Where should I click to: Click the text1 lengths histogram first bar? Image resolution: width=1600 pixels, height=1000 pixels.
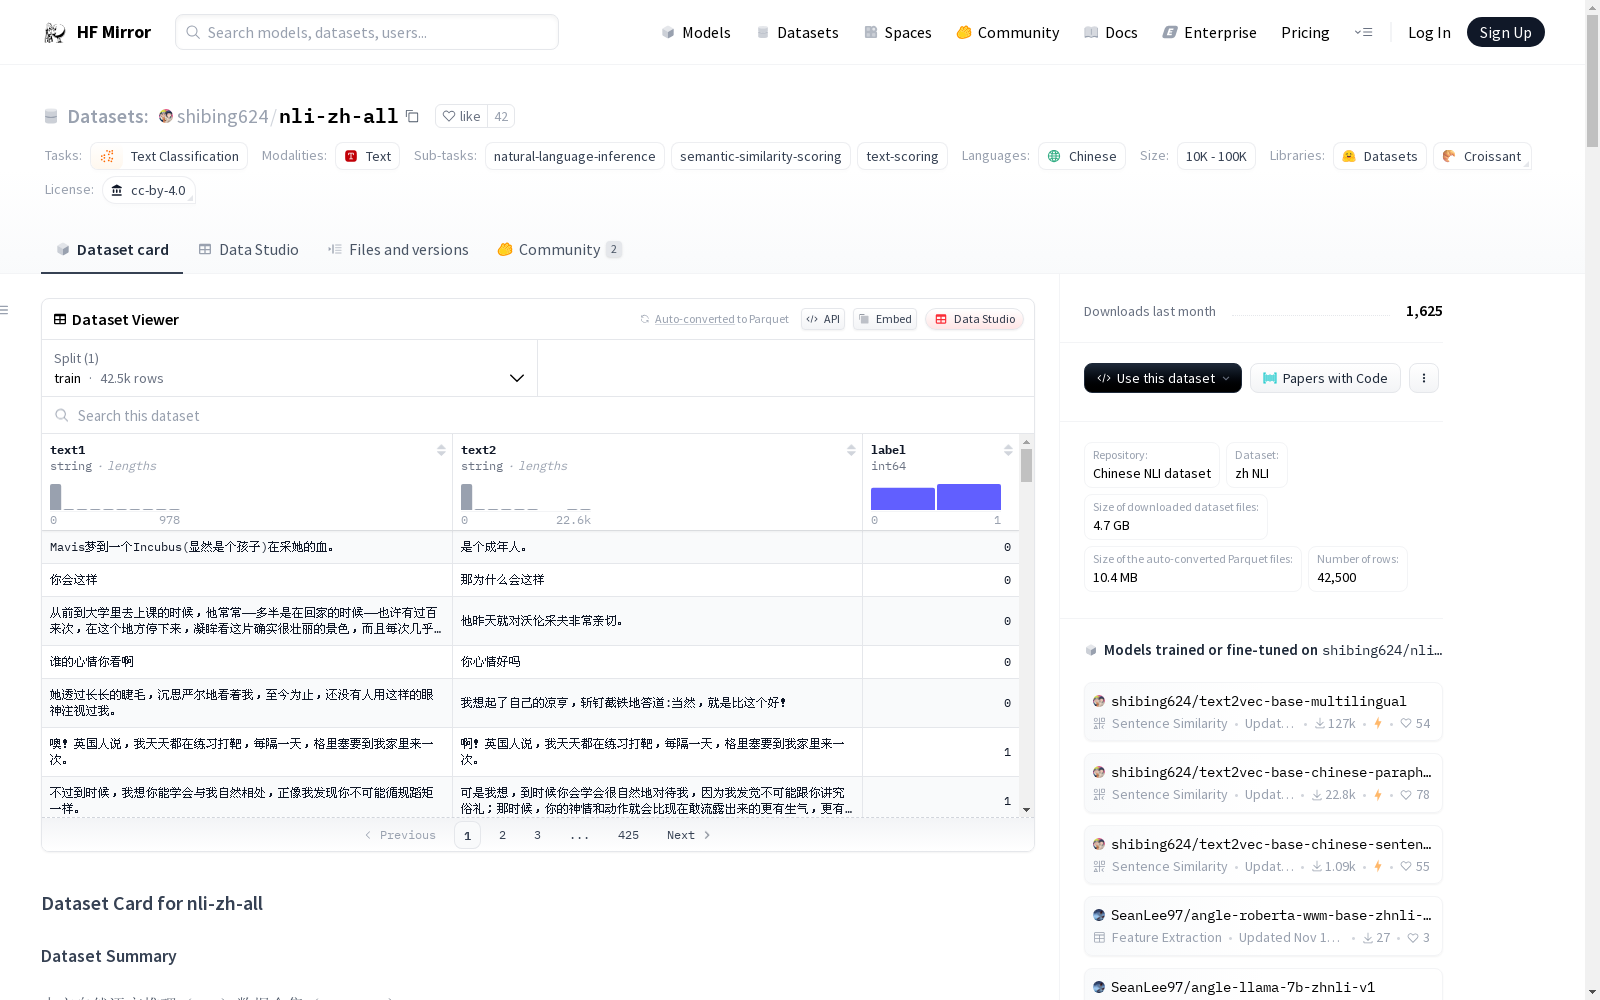(56, 497)
